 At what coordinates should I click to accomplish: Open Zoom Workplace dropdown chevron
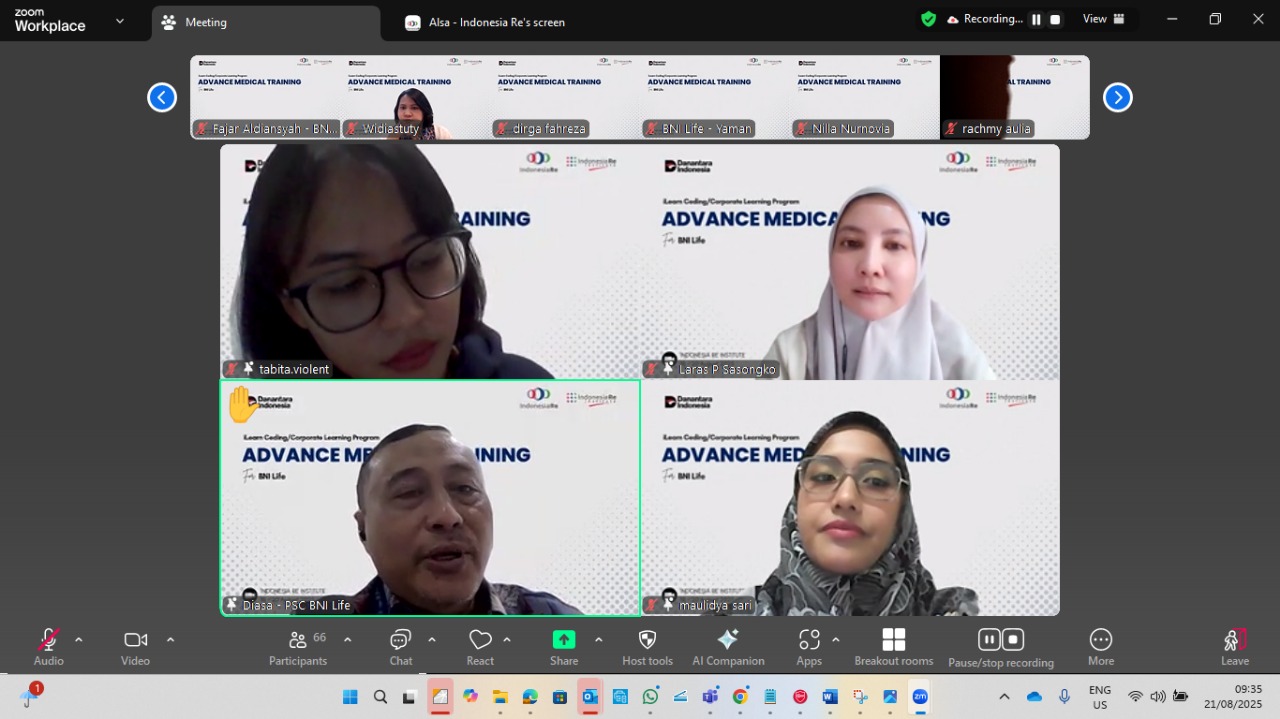click(x=120, y=20)
